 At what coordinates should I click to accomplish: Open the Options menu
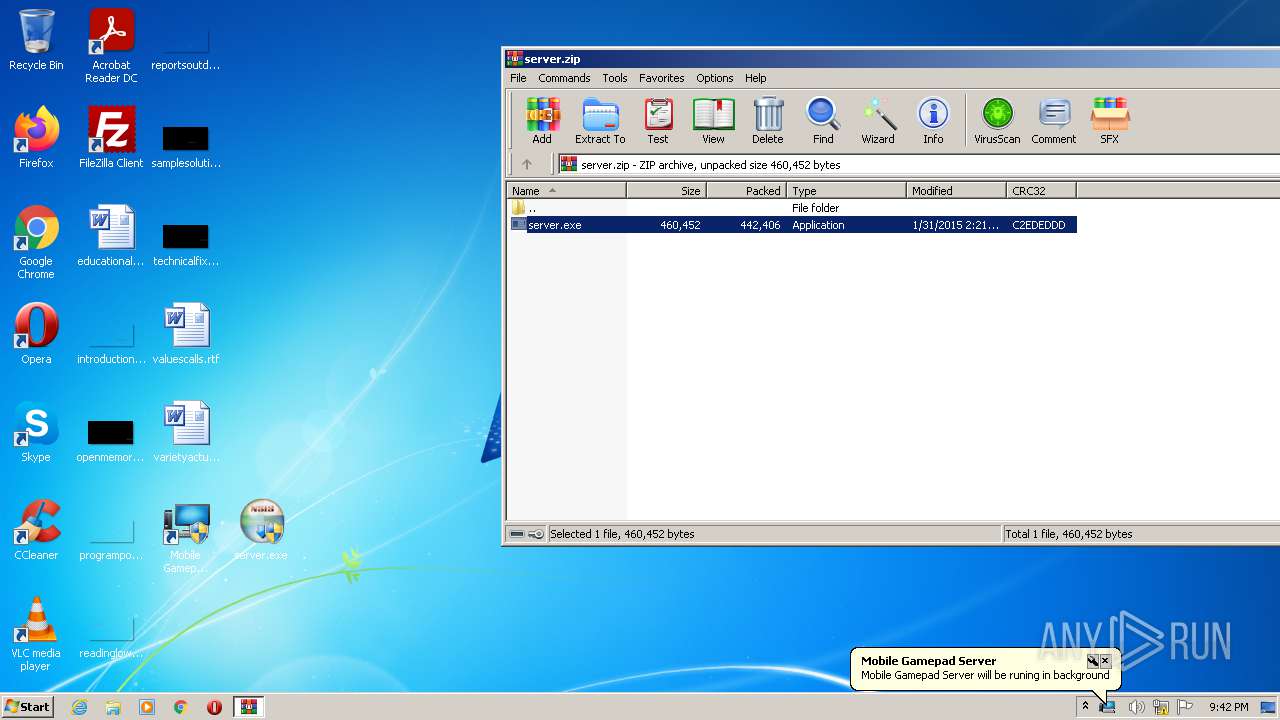tap(715, 78)
